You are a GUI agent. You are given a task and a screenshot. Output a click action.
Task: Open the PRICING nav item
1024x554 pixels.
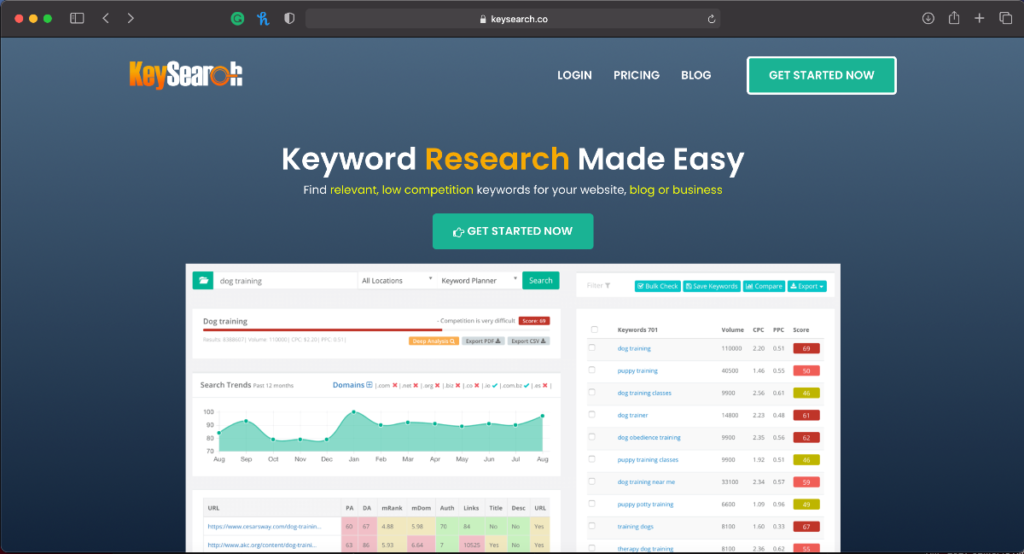coord(636,75)
